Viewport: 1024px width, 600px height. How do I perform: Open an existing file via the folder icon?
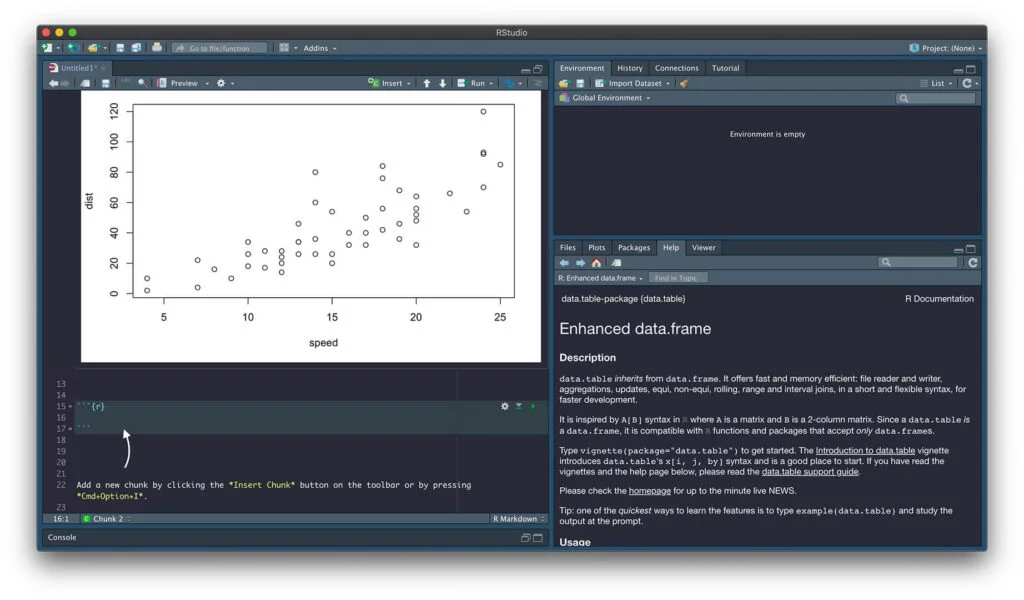tap(93, 48)
